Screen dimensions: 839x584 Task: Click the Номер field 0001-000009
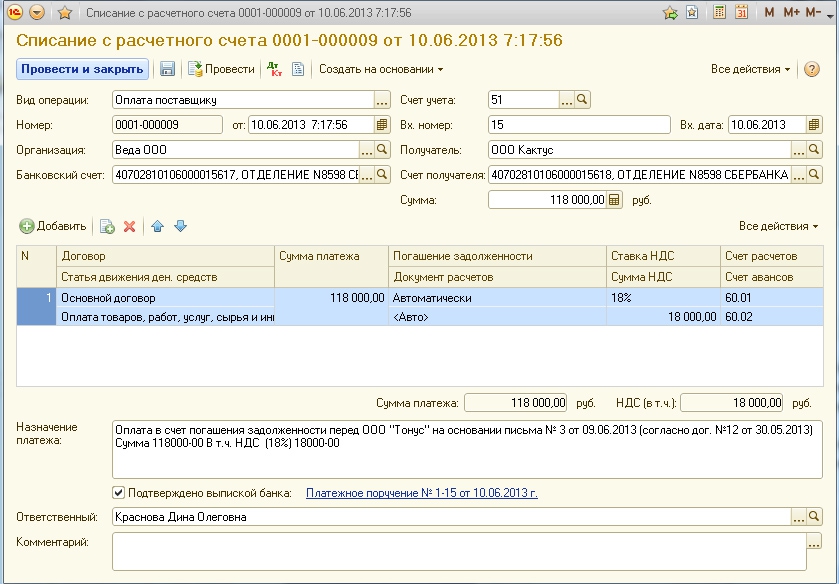[x=167, y=125]
